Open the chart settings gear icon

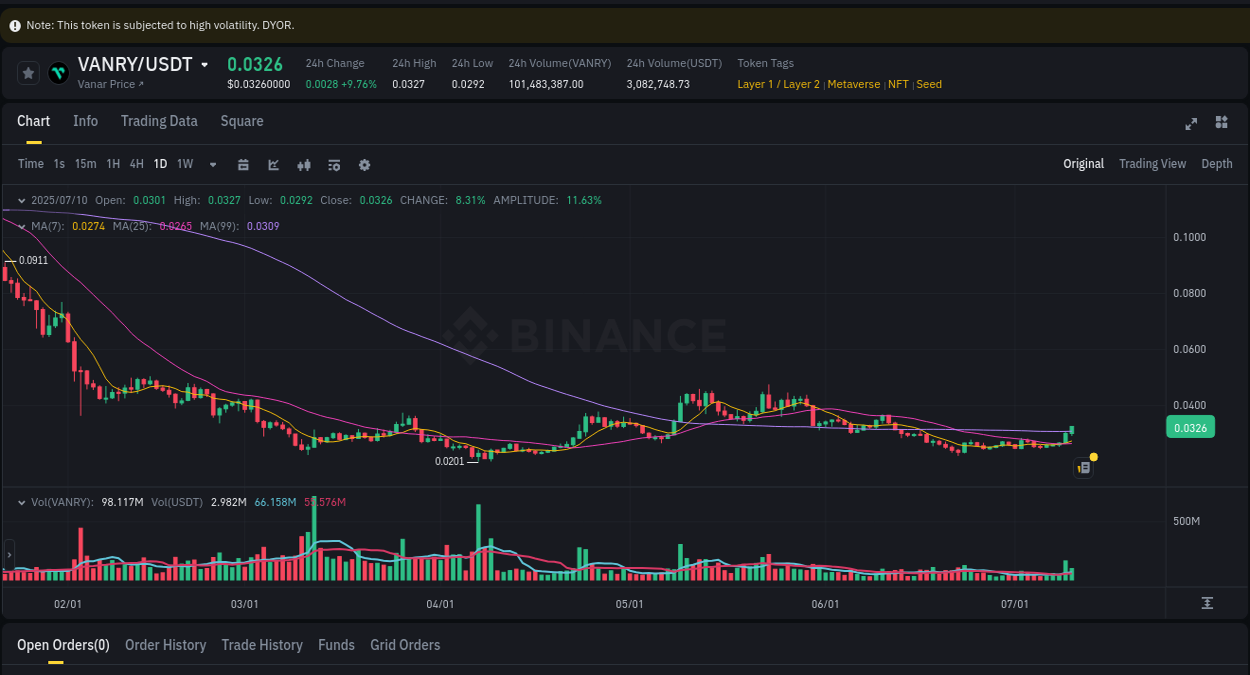(x=364, y=164)
